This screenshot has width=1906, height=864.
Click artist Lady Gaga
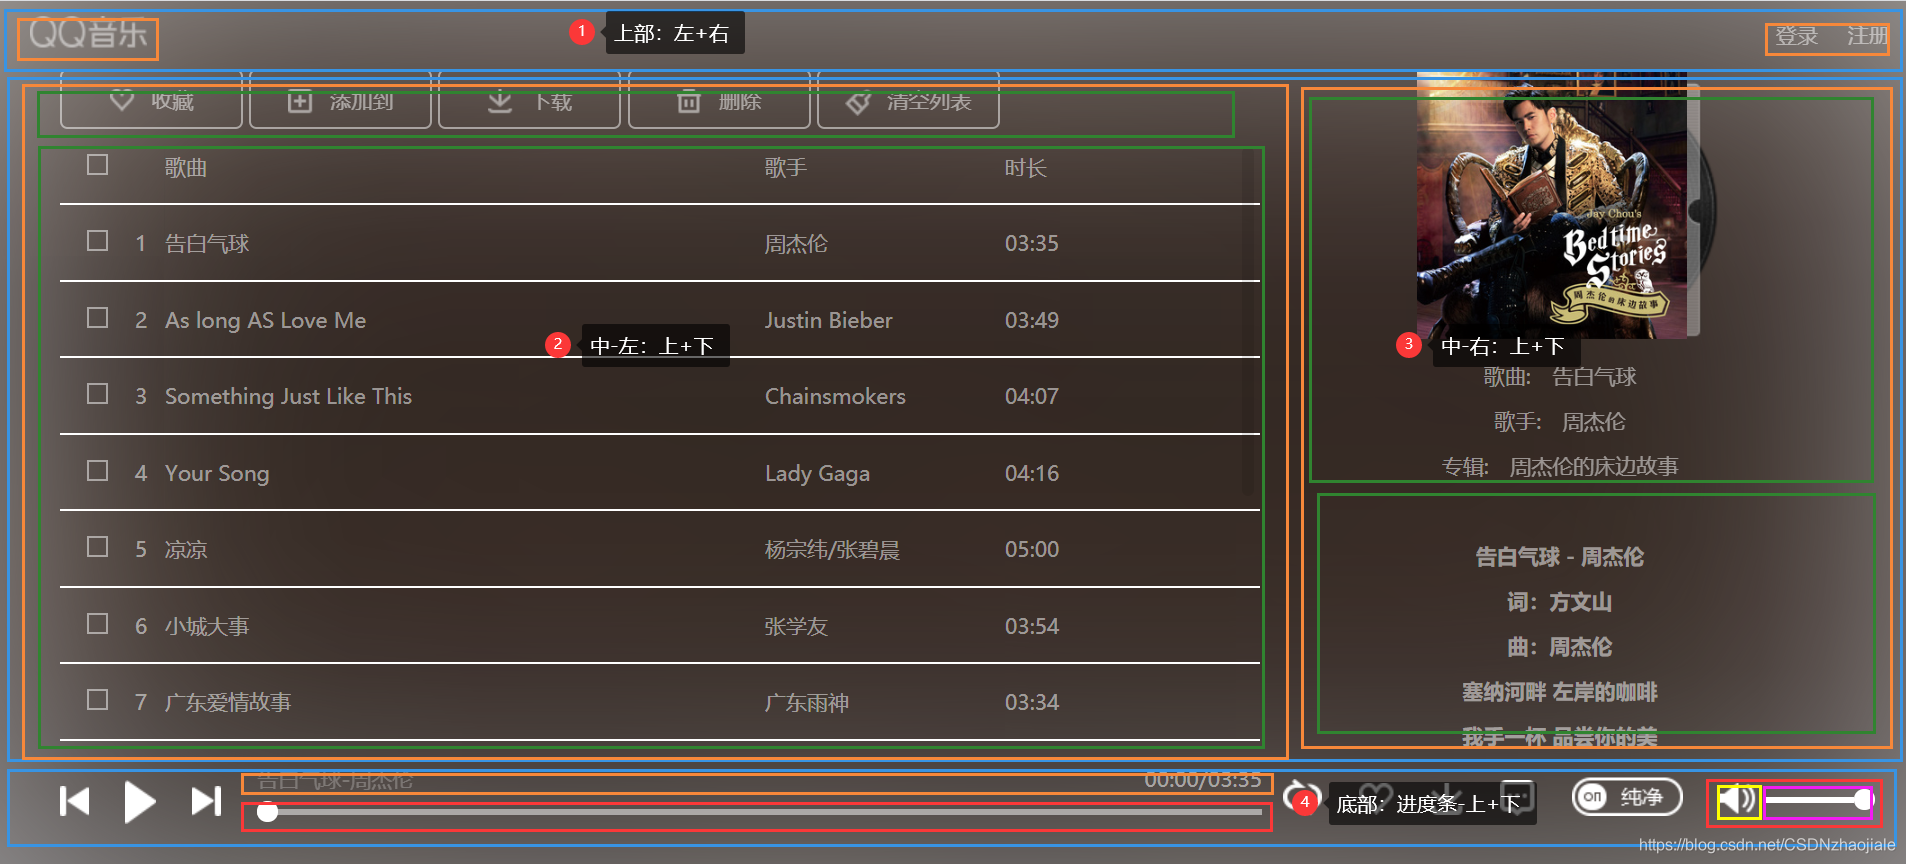click(817, 474)
